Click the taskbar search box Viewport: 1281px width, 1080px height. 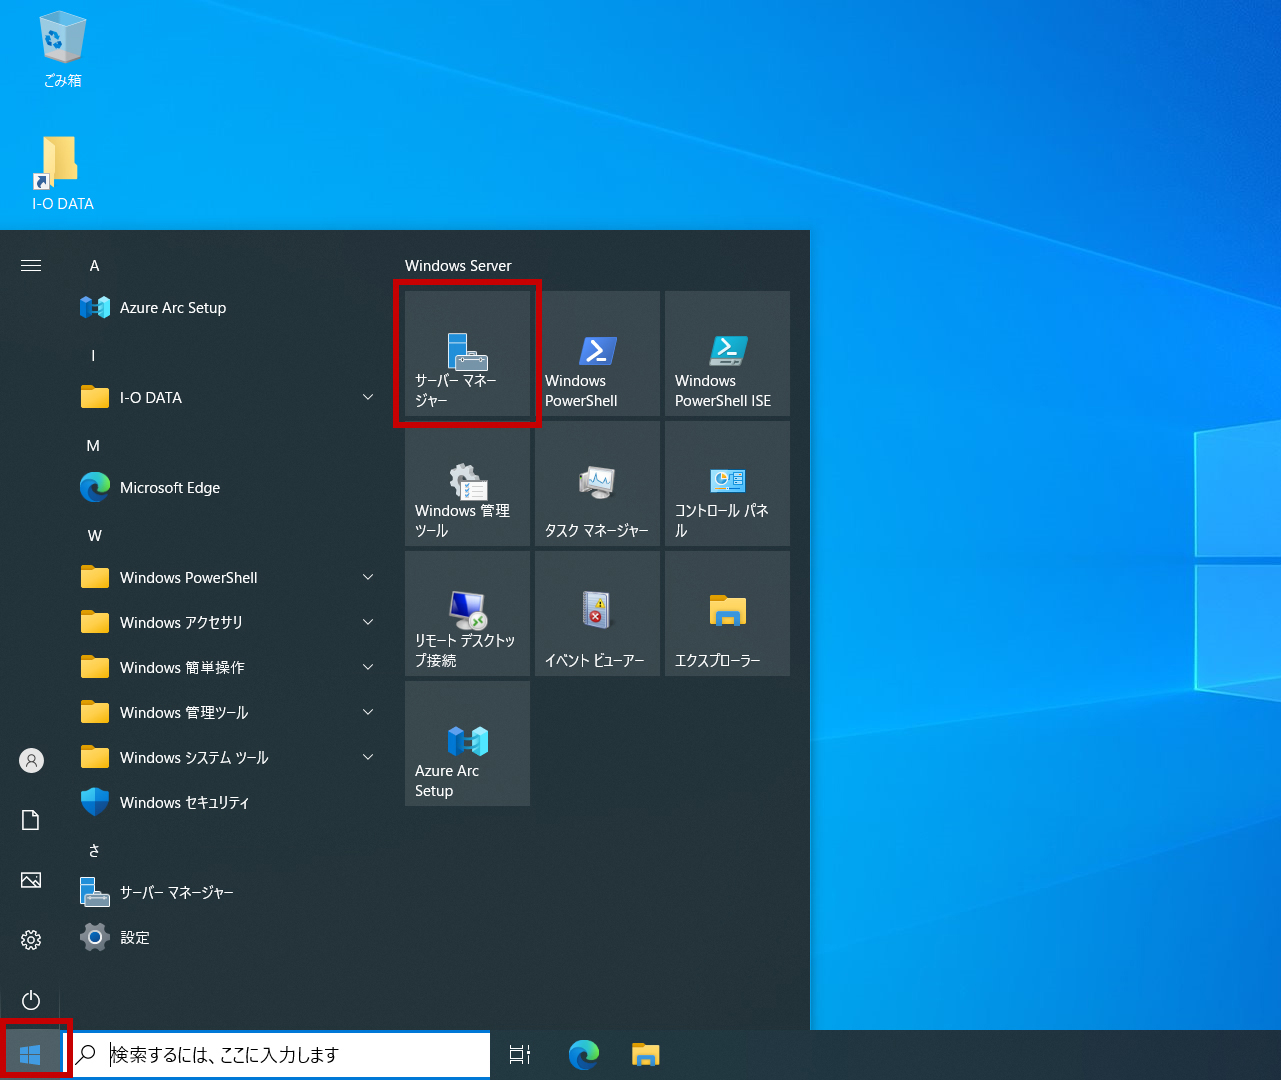point(278,1055)
